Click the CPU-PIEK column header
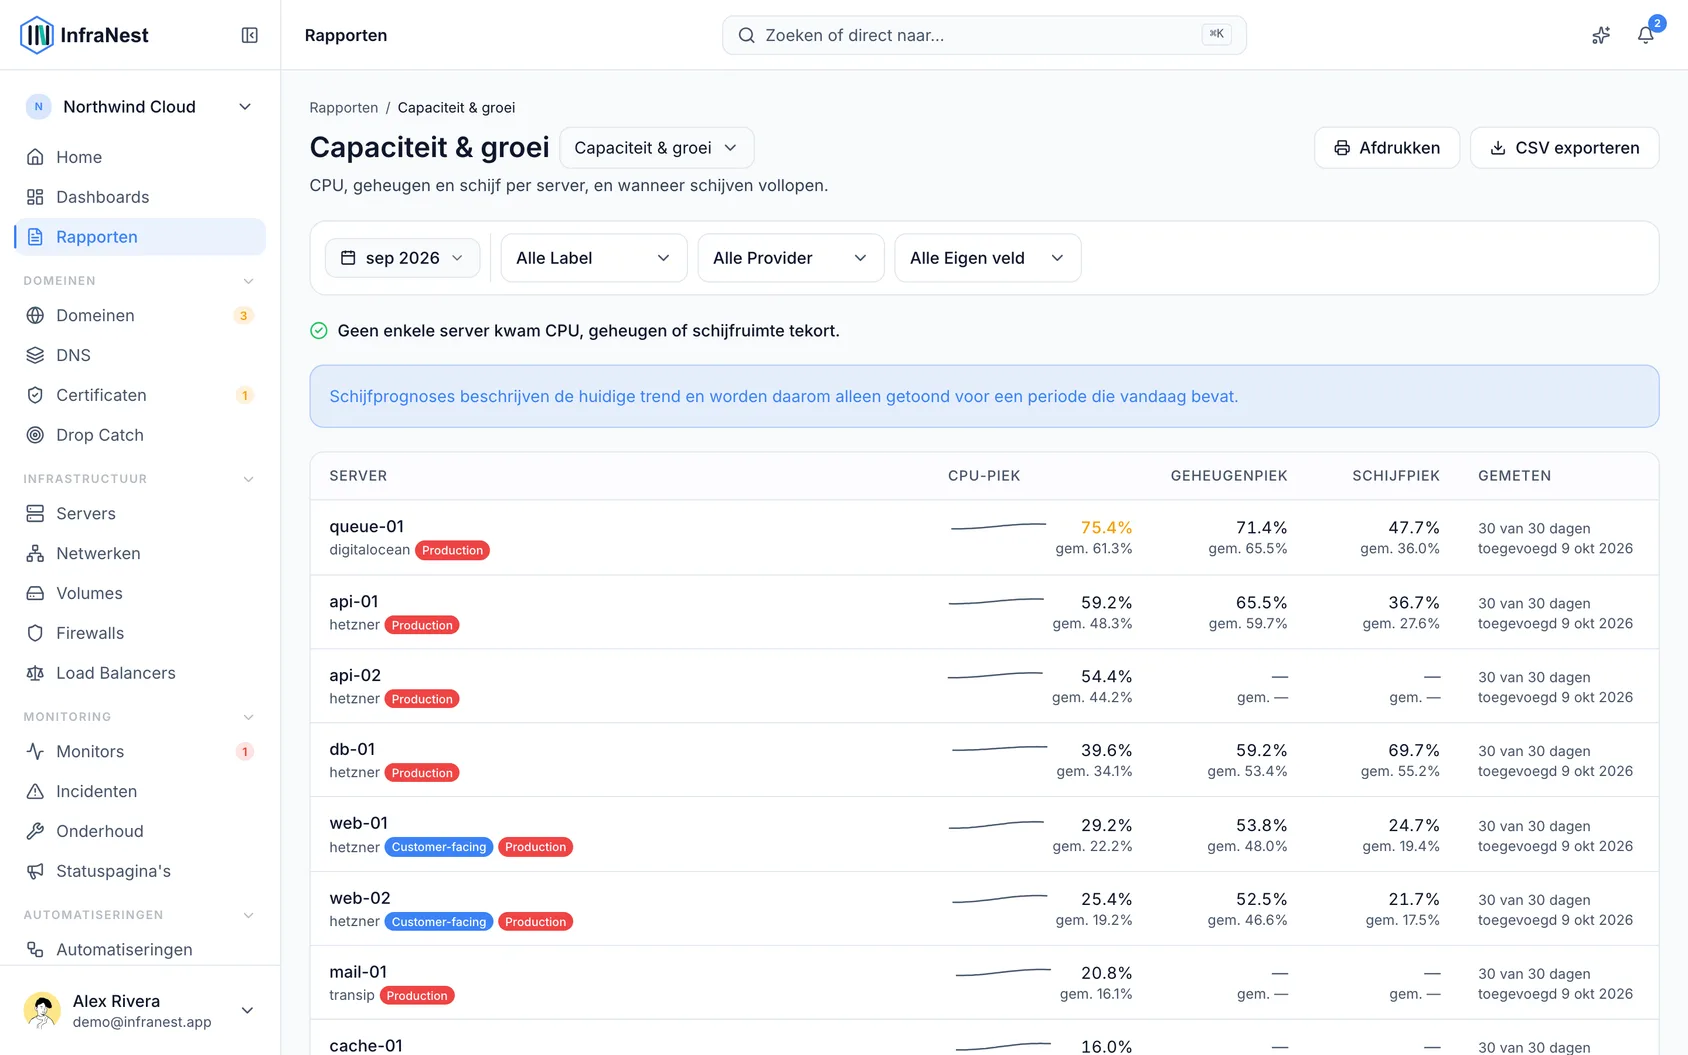 984,476
